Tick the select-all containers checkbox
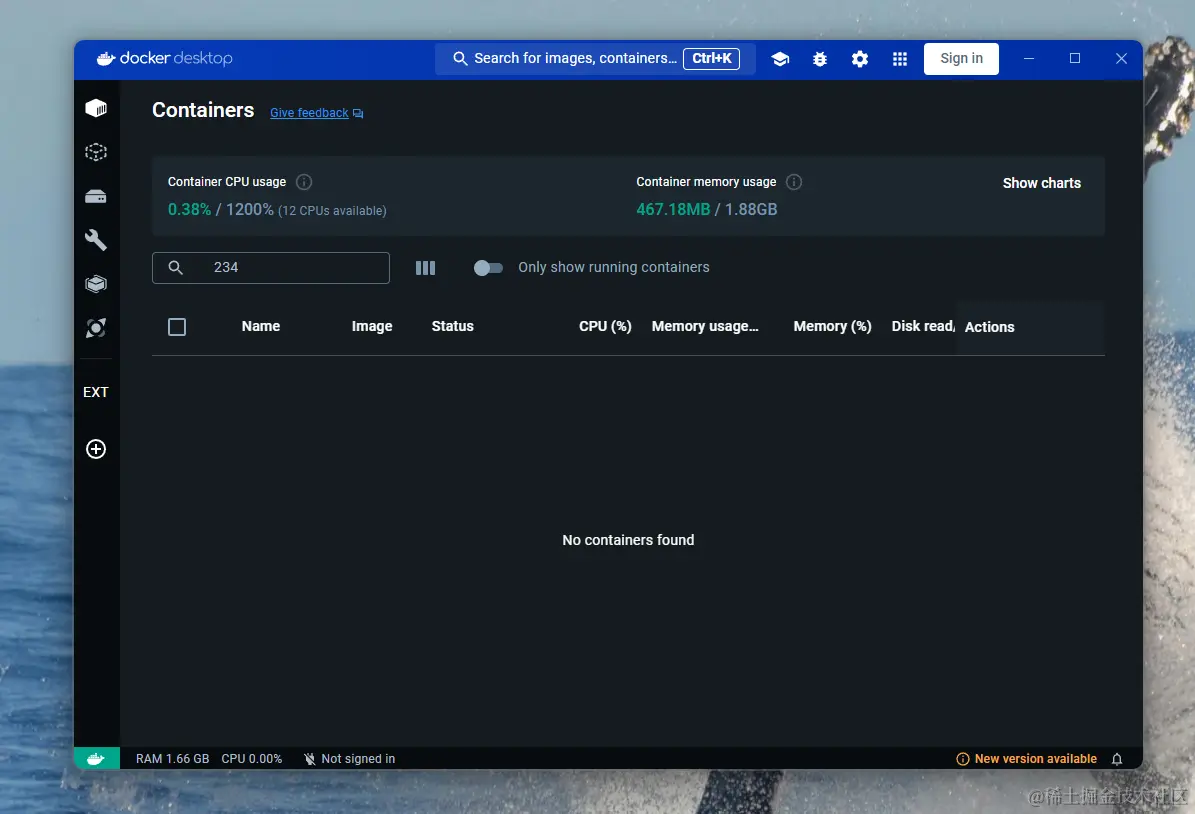The width and height of the screenshot is (1195, 814). coord(177,327)
